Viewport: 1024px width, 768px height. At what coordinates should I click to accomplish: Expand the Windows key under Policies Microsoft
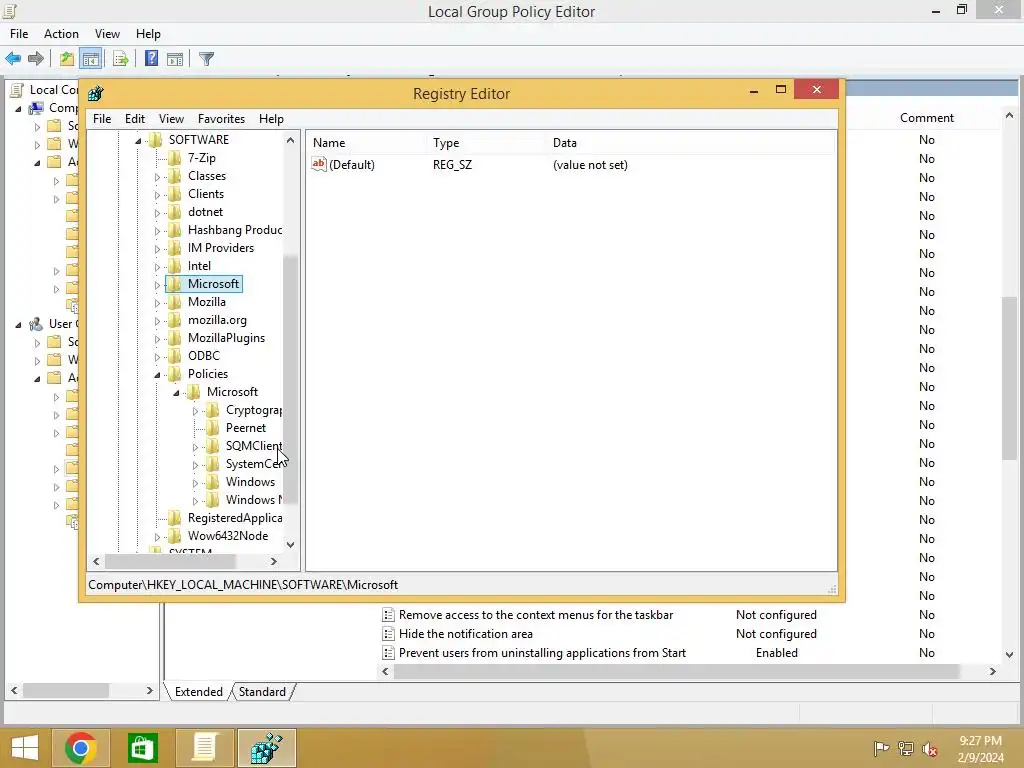click(195, 483)
